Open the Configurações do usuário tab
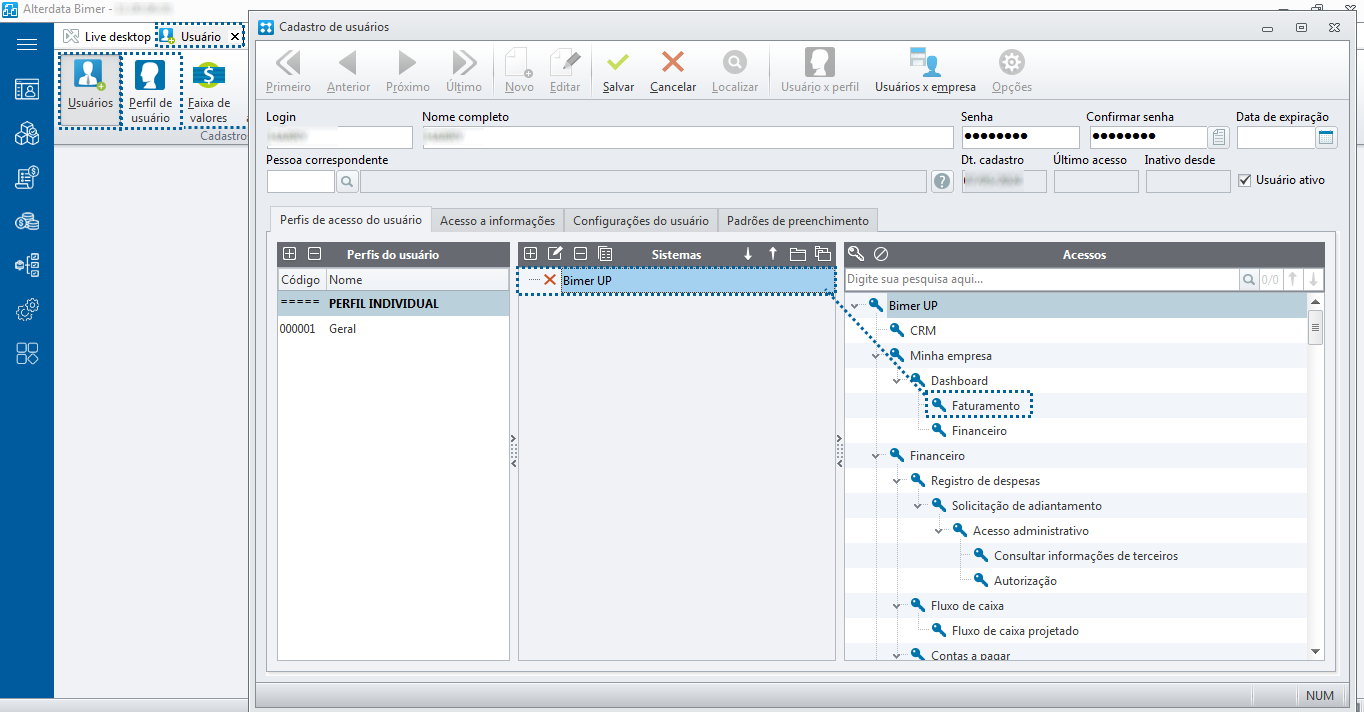 coord(641,221)
